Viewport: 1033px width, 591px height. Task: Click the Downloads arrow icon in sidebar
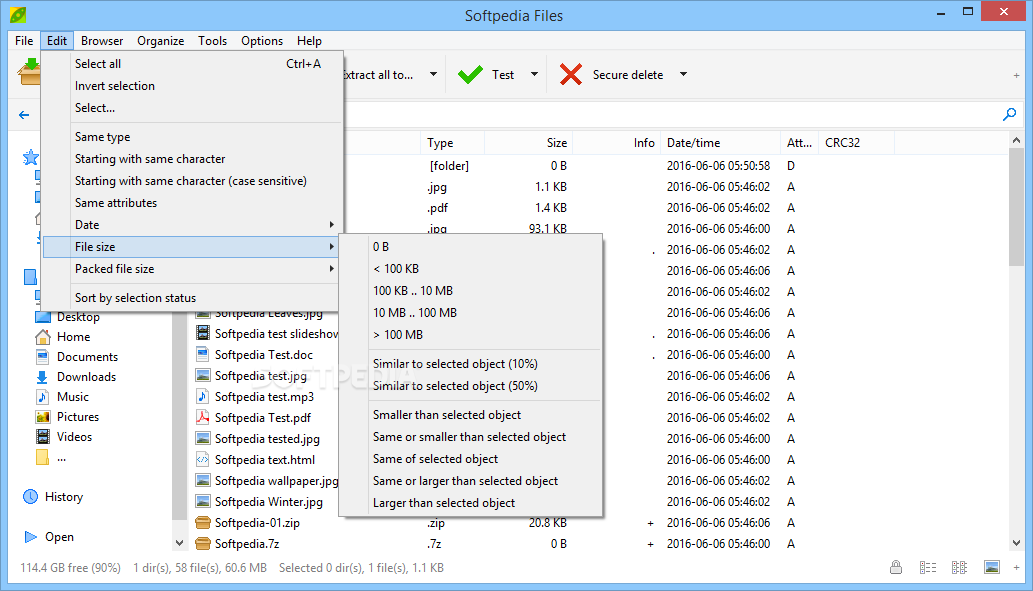click(42, 377)
